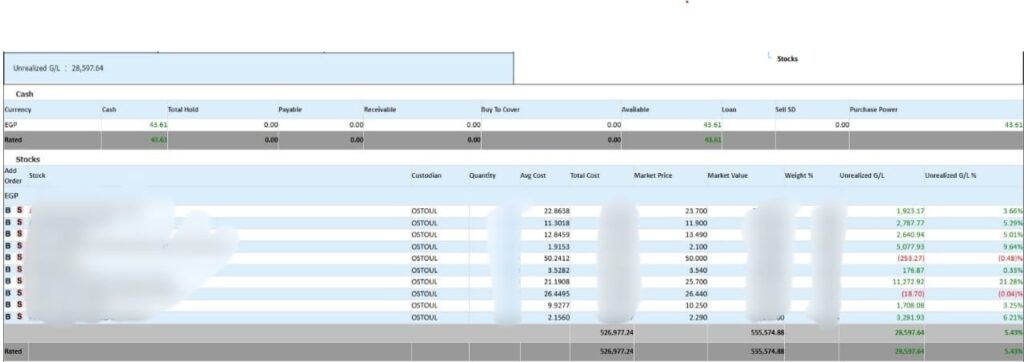The width and height of the screenshot is (1024, 362).
Task: Click the Total Hold column header
Action: pyautogui.click(x=183, y=109)
